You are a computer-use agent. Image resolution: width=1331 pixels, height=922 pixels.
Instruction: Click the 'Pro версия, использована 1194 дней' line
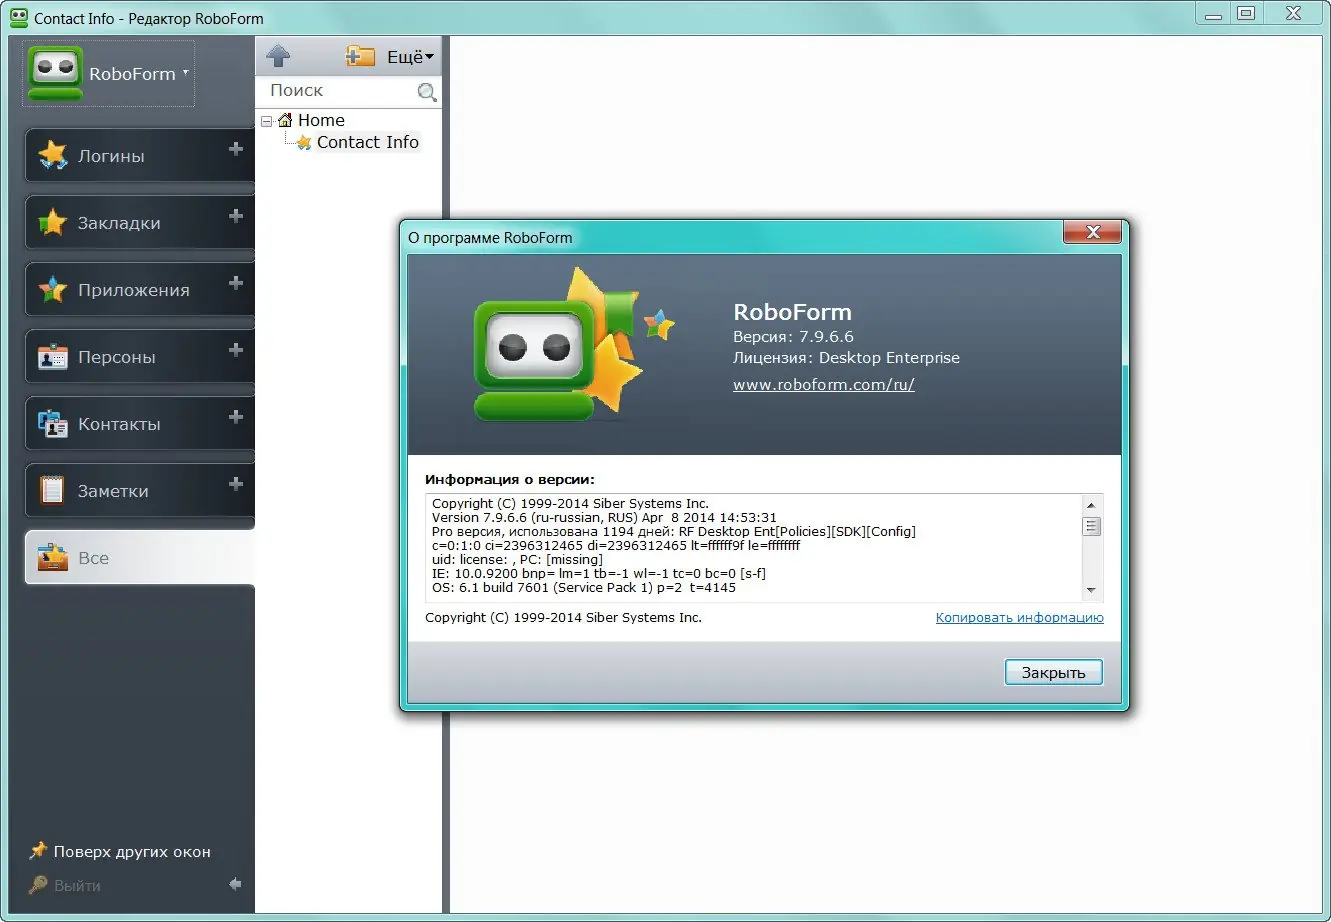(x=674, y=532)
